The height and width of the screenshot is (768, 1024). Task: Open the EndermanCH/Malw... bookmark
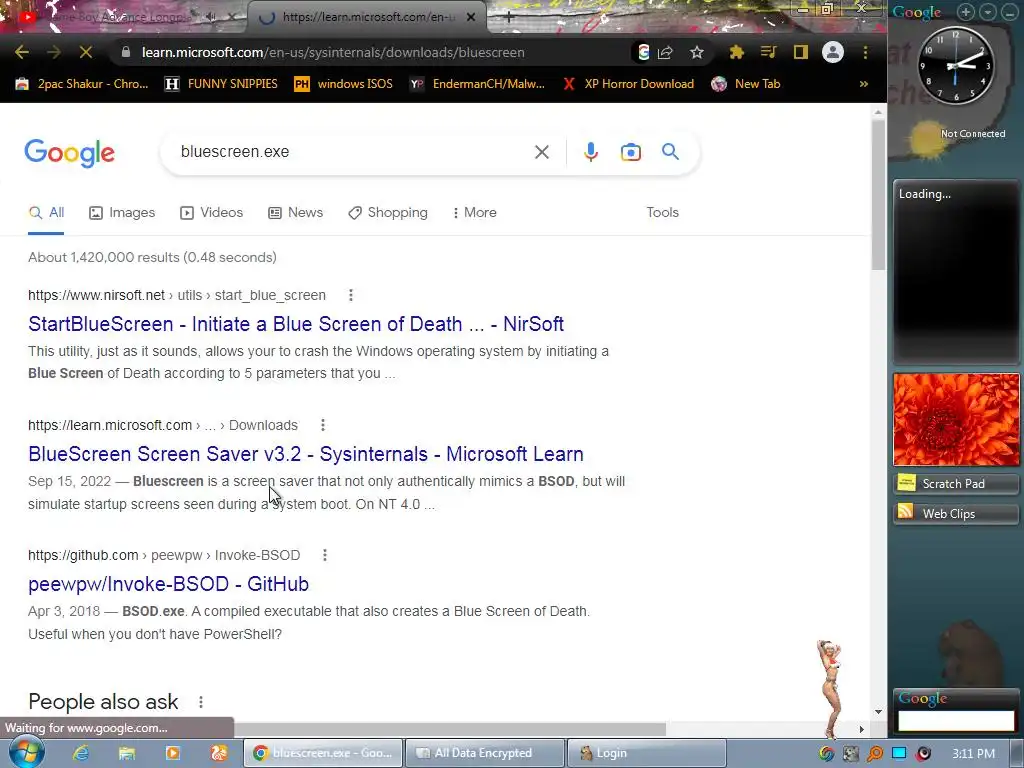click(x=477, y=84)
